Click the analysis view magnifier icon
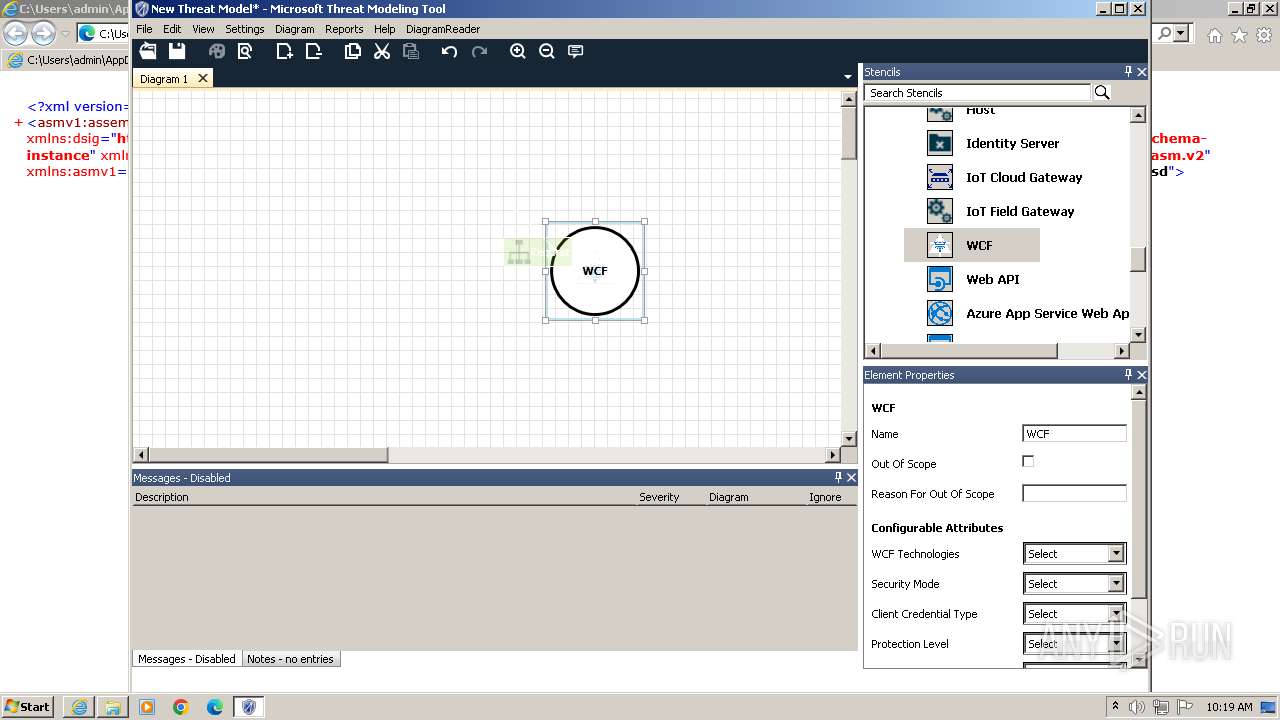 coord(246,51)
